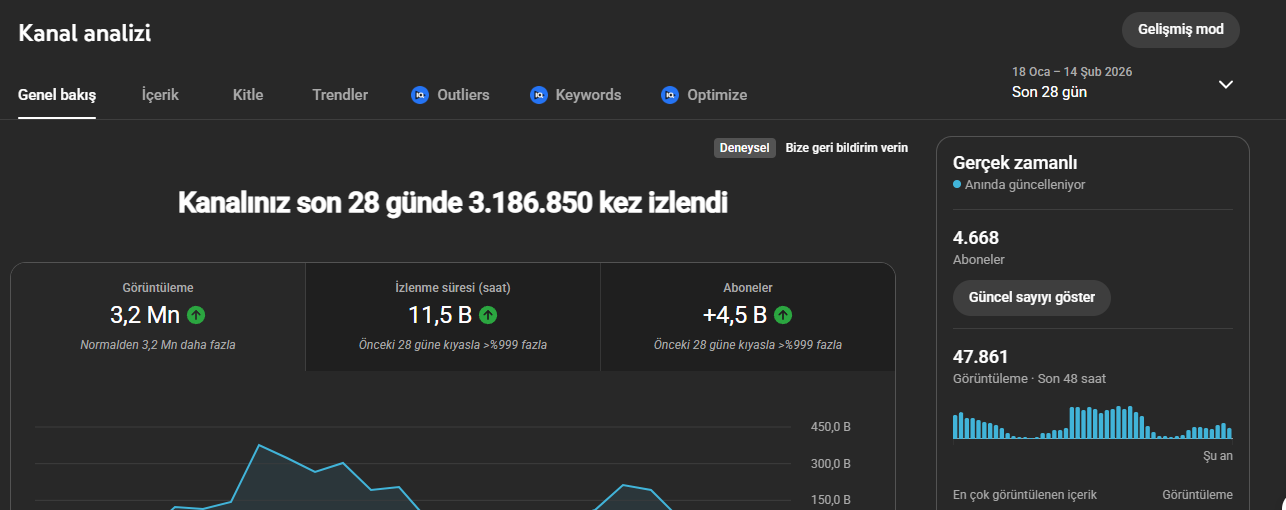Select the Aboneler metric card
1286x510 pixels.
(x=748, y=317)
